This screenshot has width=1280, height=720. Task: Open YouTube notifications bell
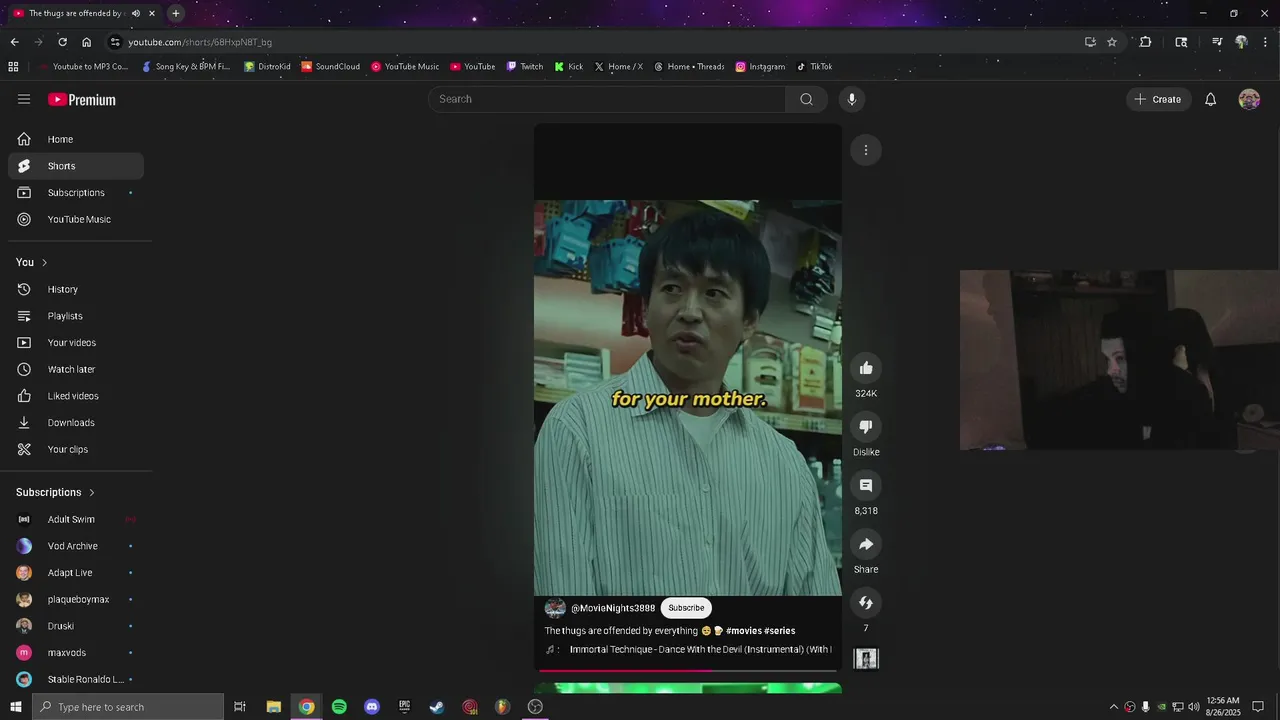[x=1210, y=99]
